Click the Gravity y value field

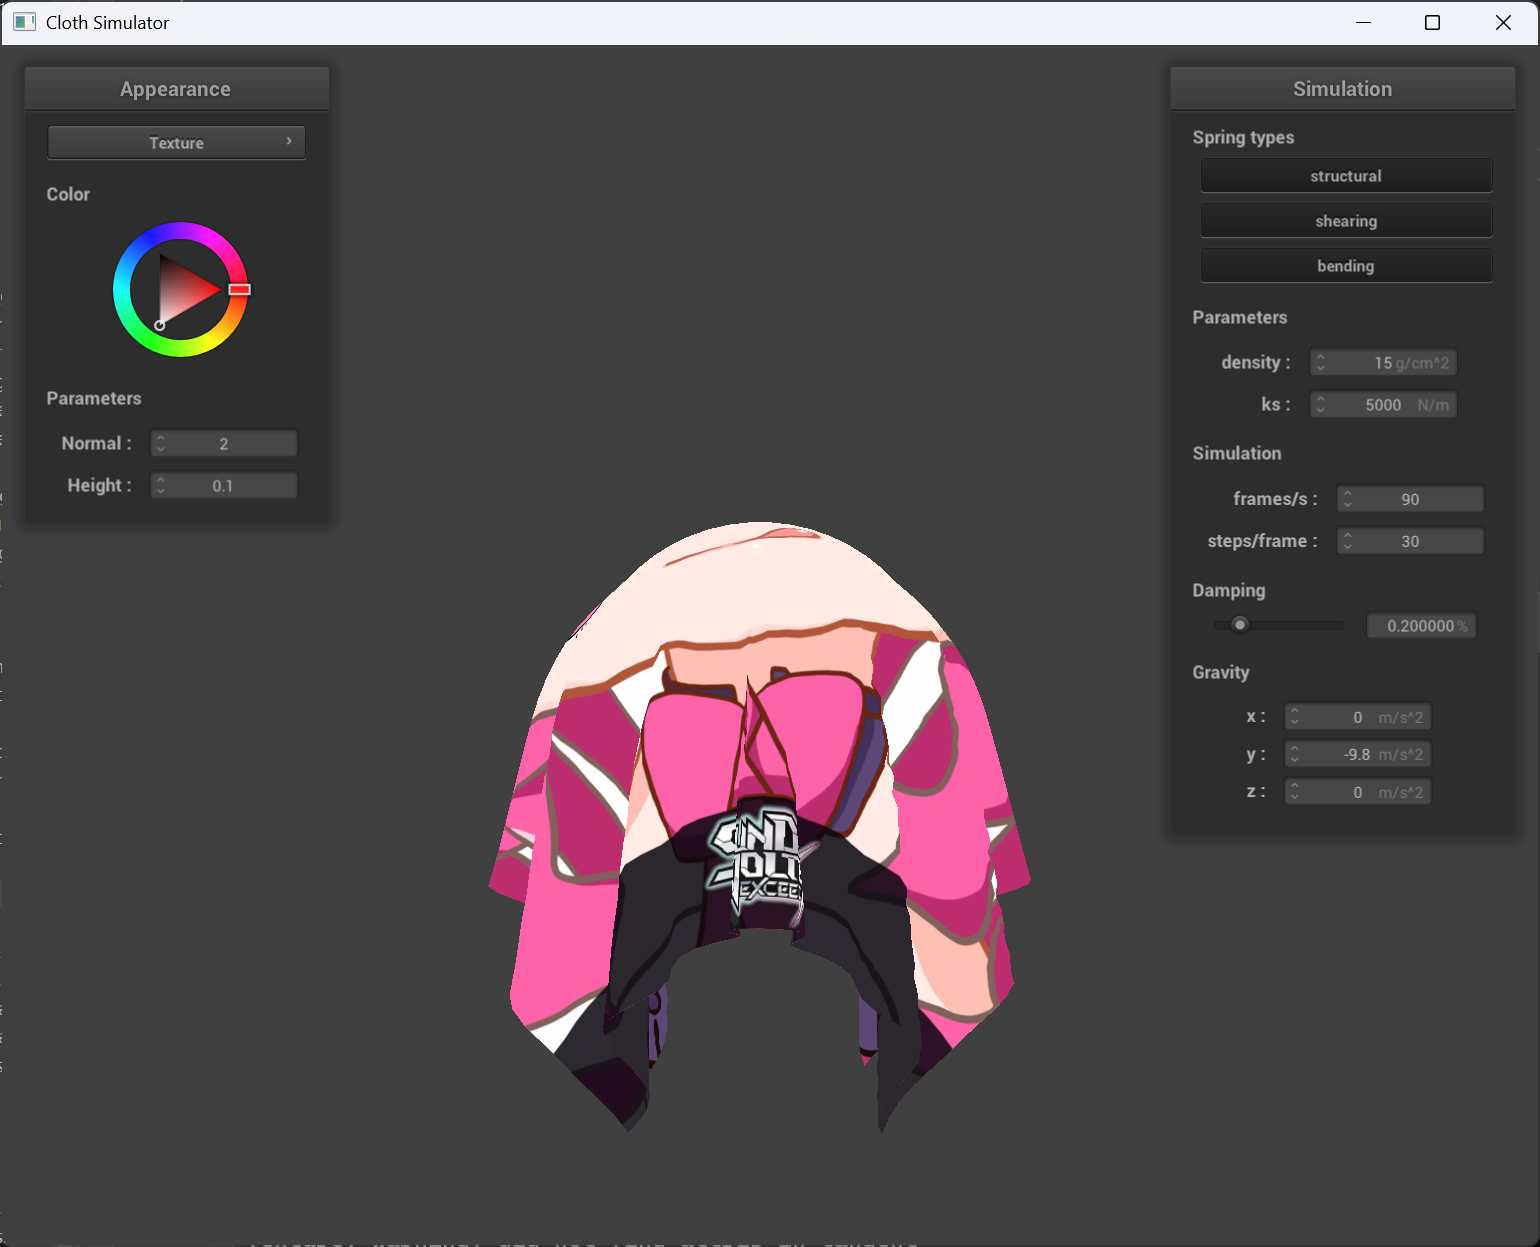[1358, 754]
